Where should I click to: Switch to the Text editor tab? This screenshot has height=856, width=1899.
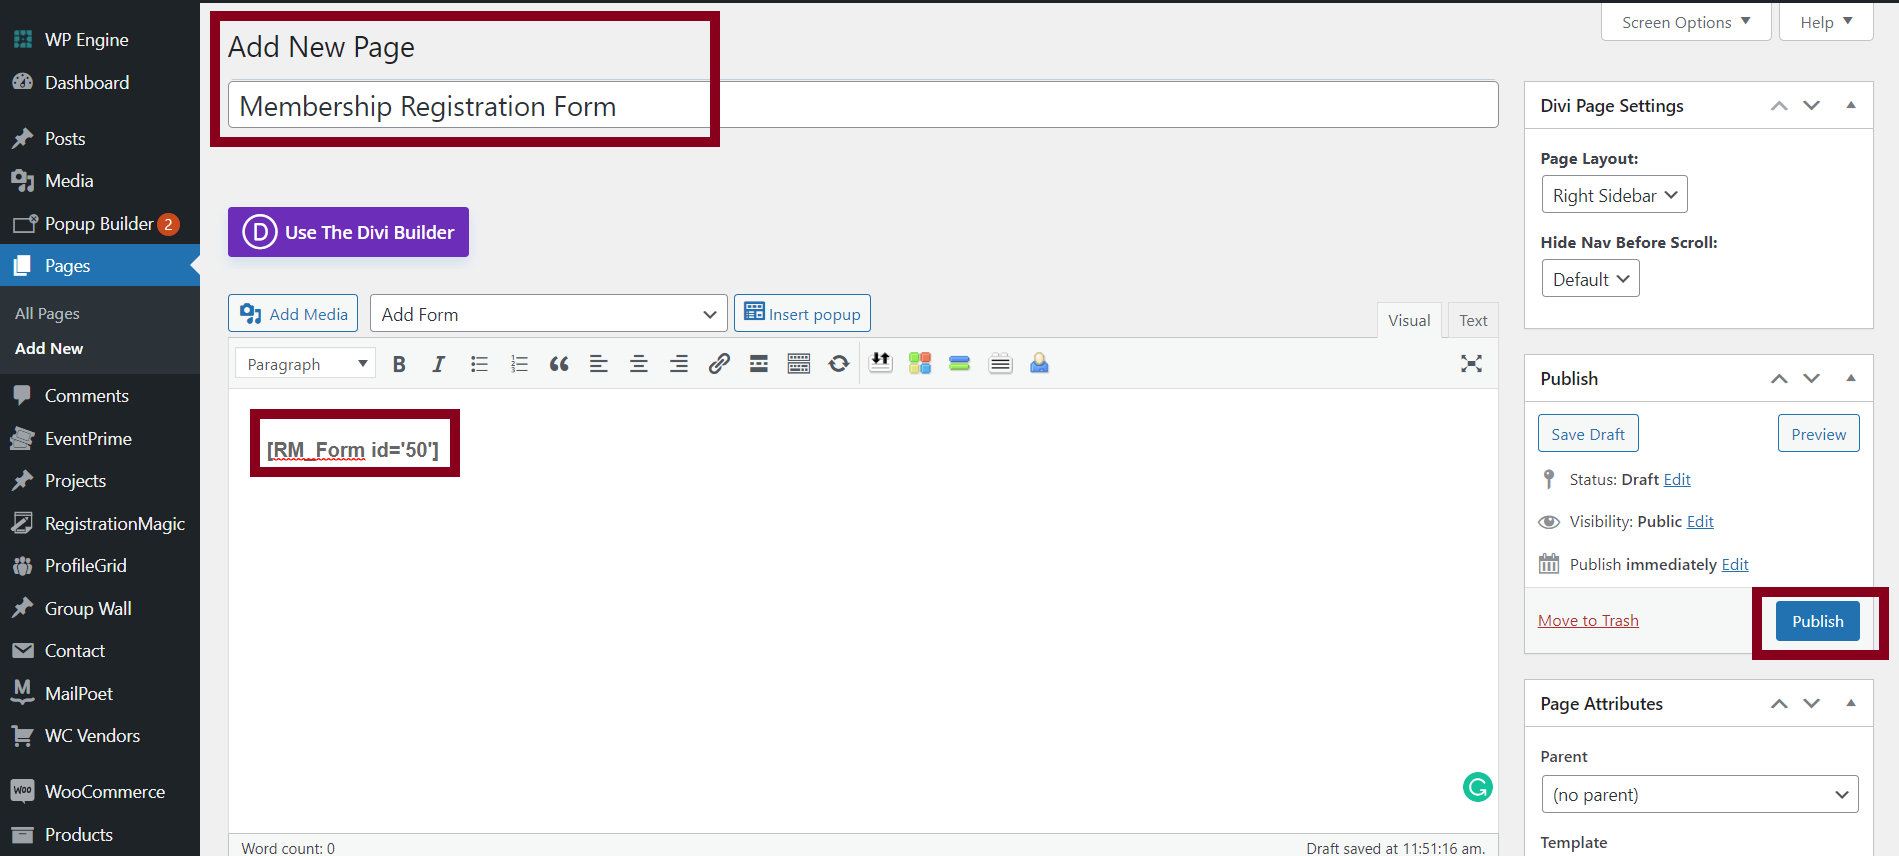click(x=1472, y=320)
